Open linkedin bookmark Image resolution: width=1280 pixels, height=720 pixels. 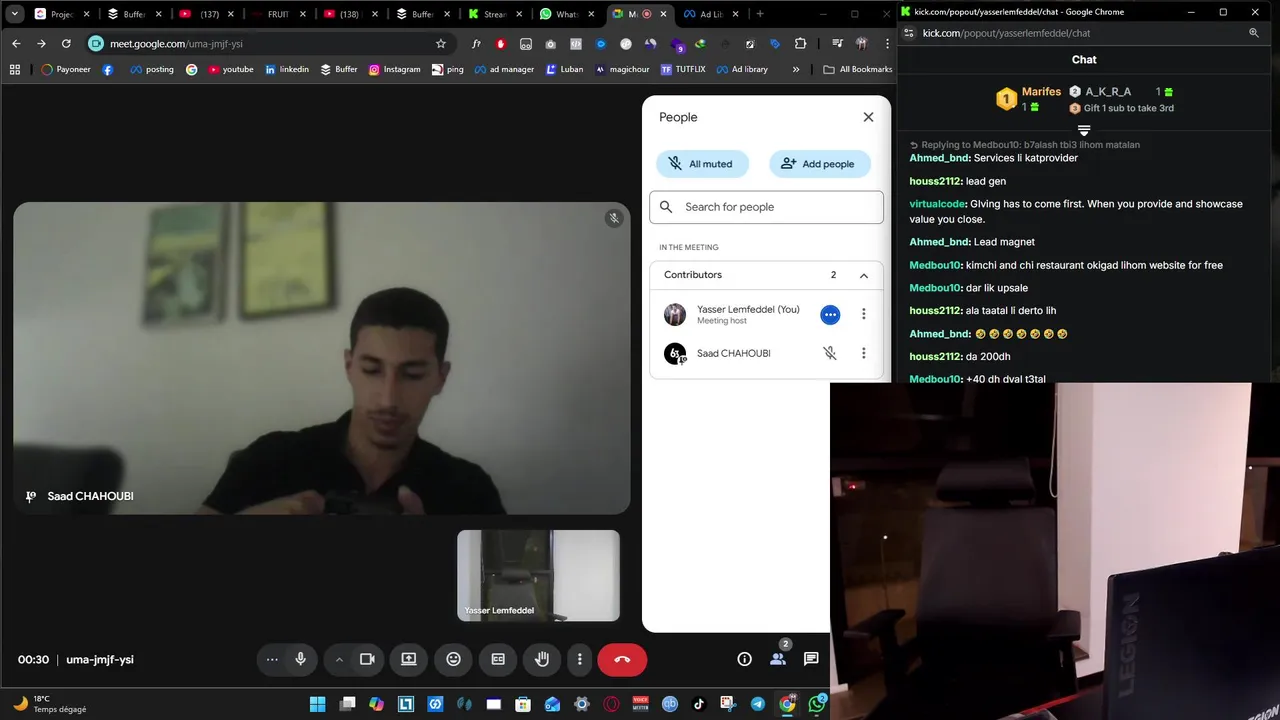287,70
